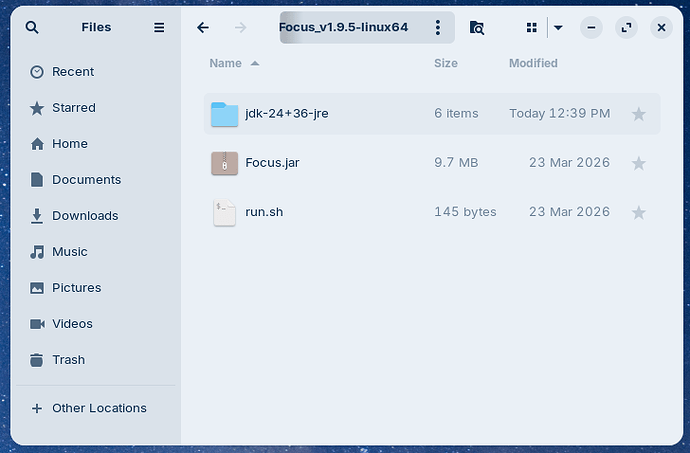Click the "run.sh" file name

pos(264,212)
